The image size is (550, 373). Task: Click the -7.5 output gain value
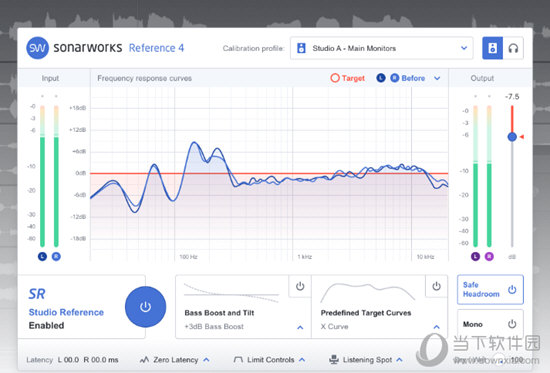click(512, 96)
